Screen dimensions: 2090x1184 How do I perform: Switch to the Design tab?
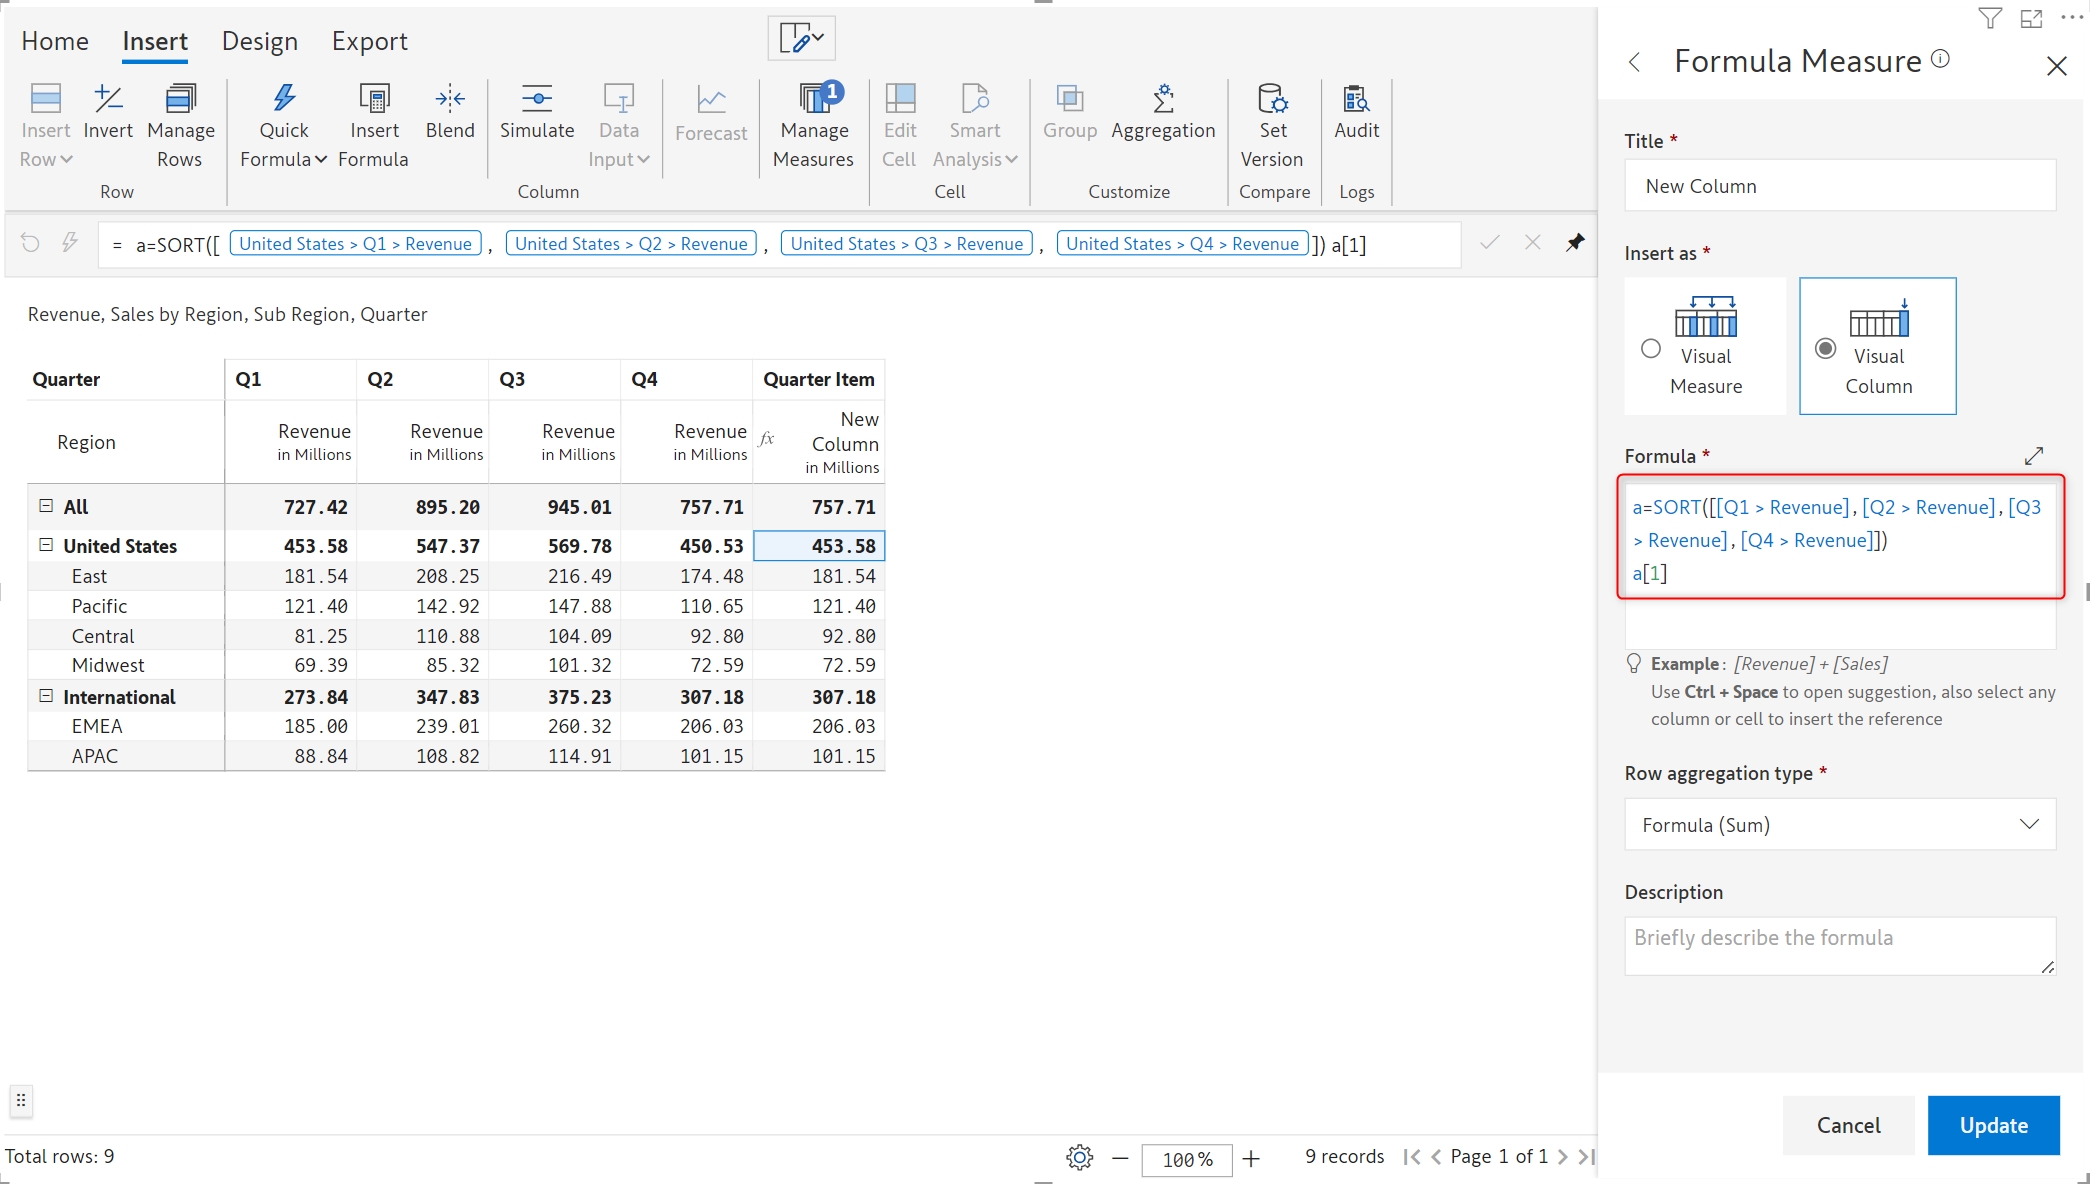260,41
